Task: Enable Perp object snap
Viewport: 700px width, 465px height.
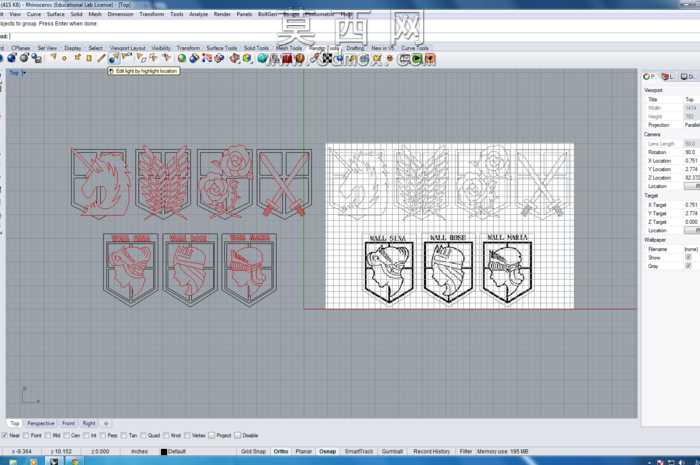Action: point(103,435)
